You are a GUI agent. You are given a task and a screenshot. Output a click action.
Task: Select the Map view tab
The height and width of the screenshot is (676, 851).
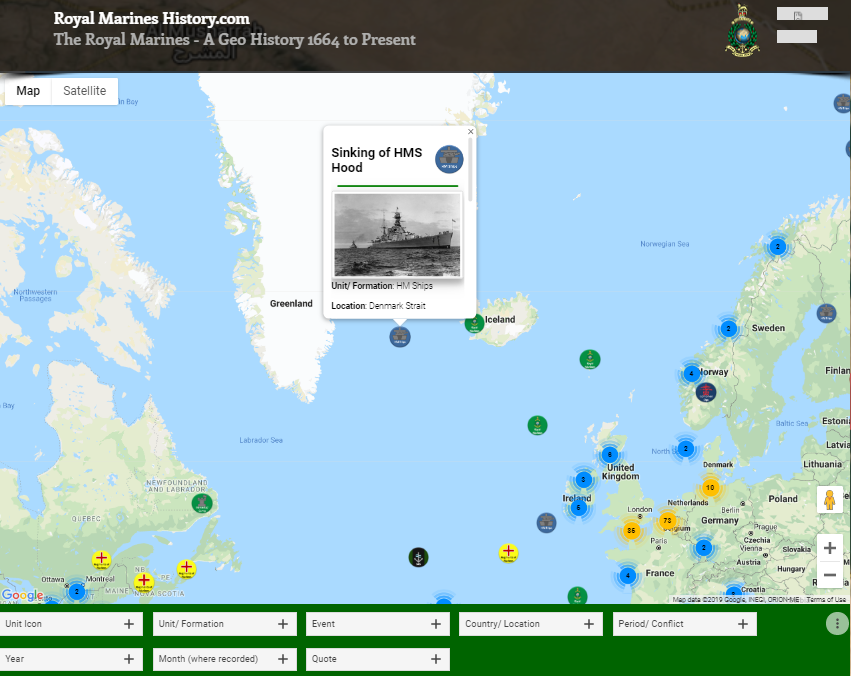pos(27,91)
